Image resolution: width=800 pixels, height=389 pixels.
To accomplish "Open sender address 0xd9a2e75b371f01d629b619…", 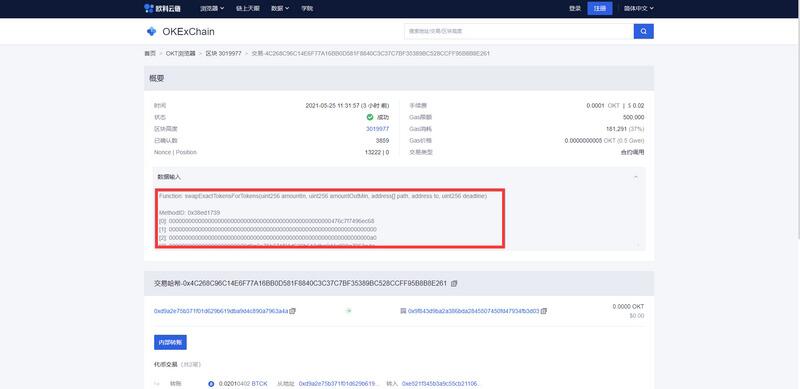I will 221,311.
